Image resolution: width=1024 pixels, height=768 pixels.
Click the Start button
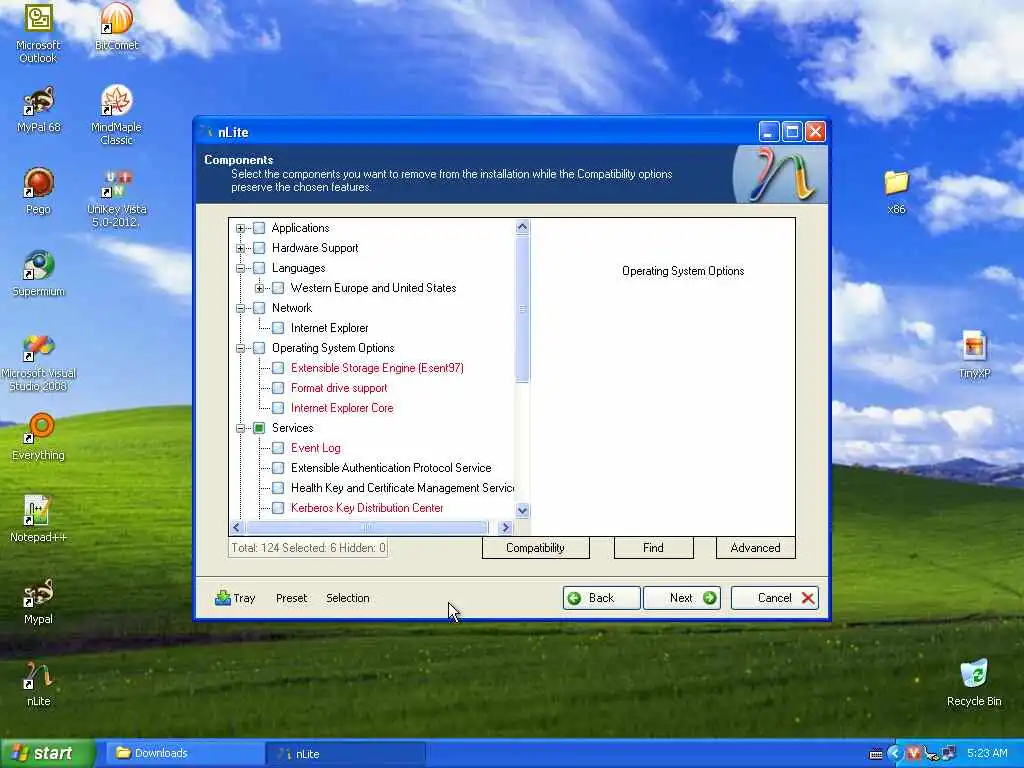(47, 753)
